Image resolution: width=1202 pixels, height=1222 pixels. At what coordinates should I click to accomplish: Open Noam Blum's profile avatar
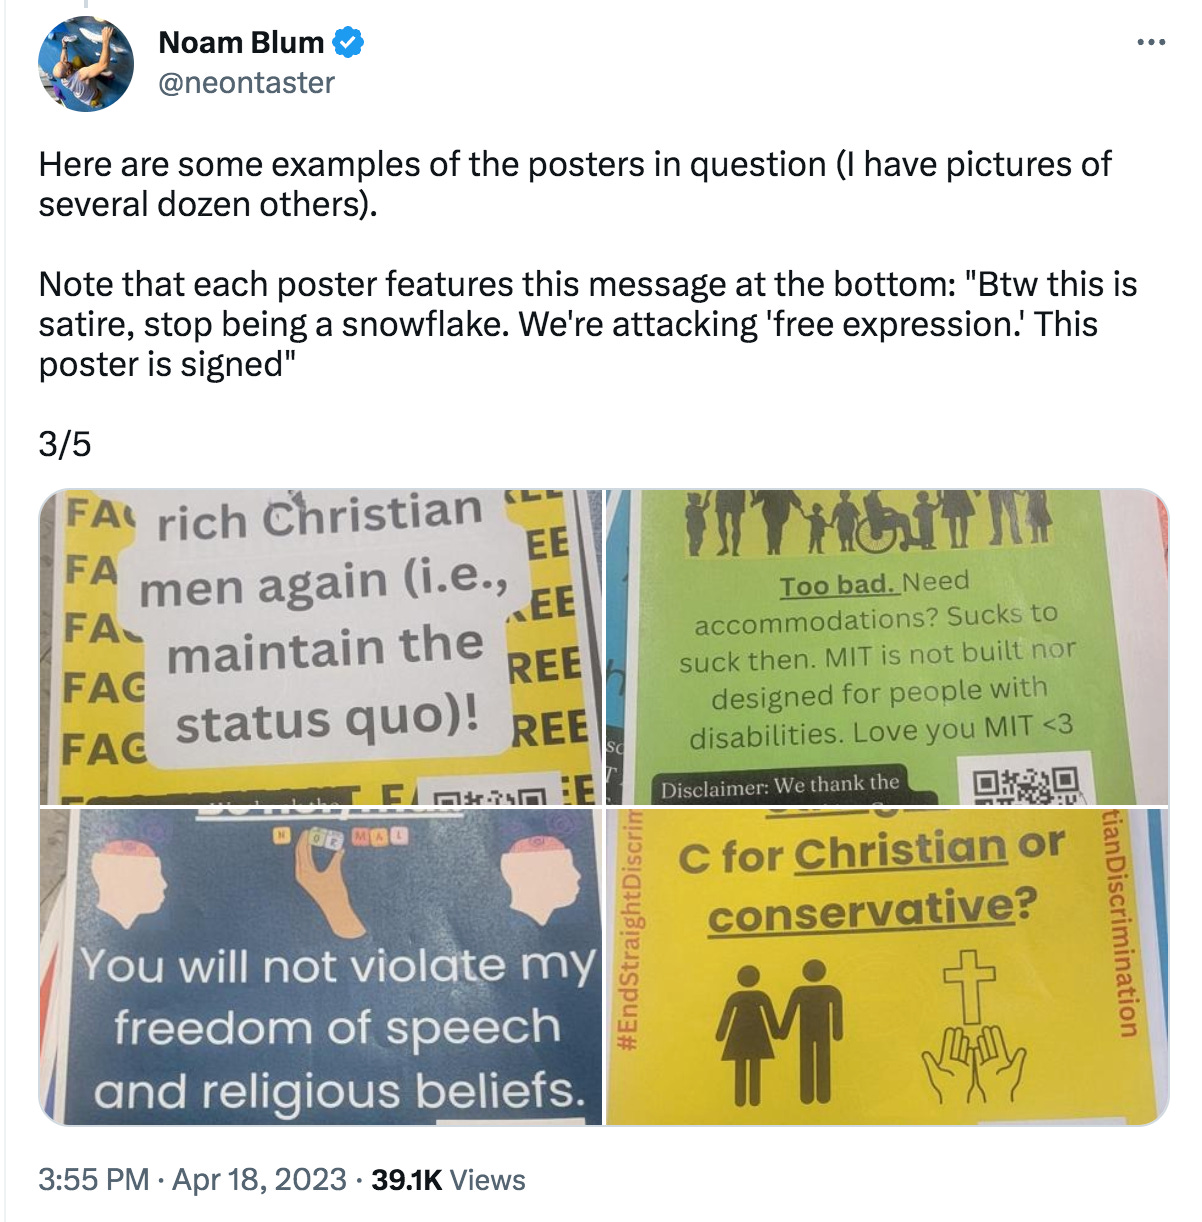[86, 62]
